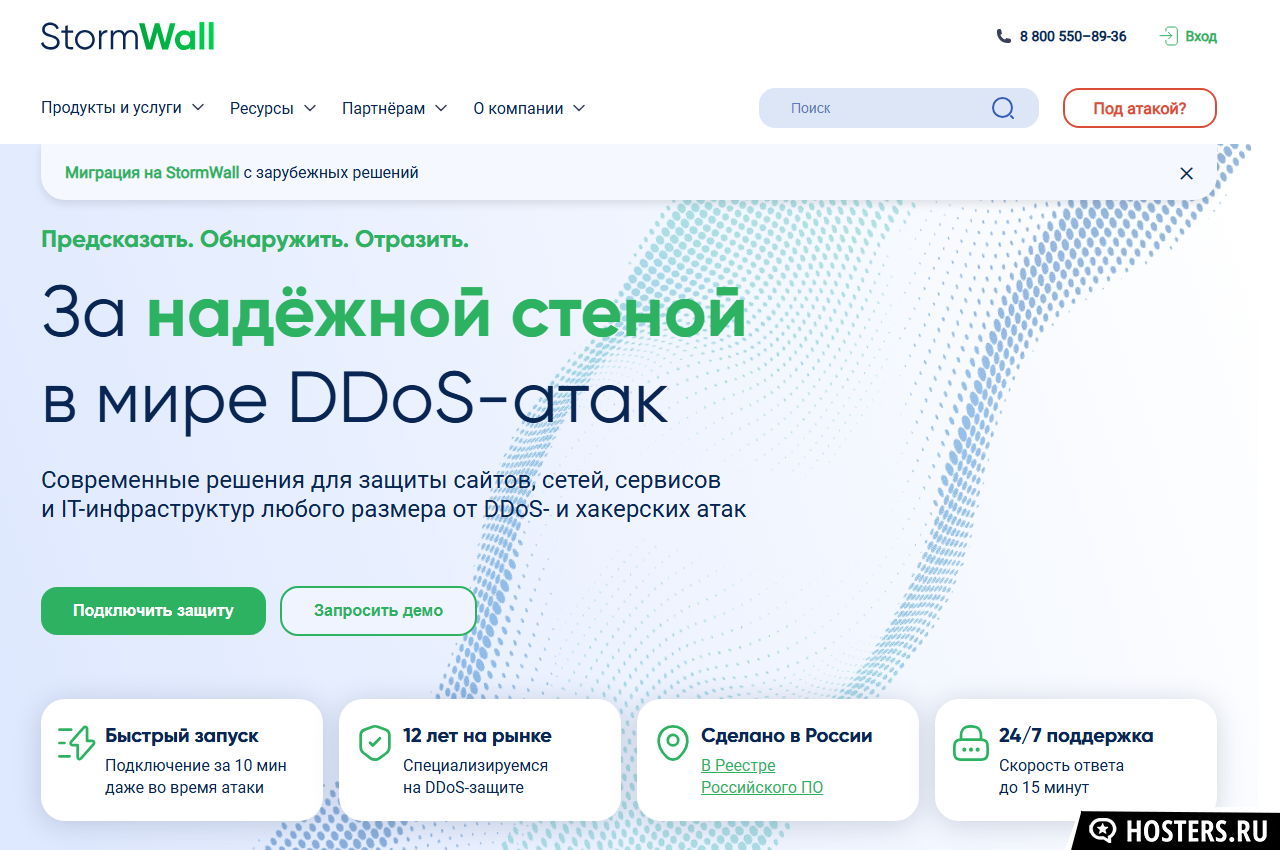Click the Быстрый запуск card heading
Image resolution: width=1280 pixels, height=850 pixels.
[182, 735]
